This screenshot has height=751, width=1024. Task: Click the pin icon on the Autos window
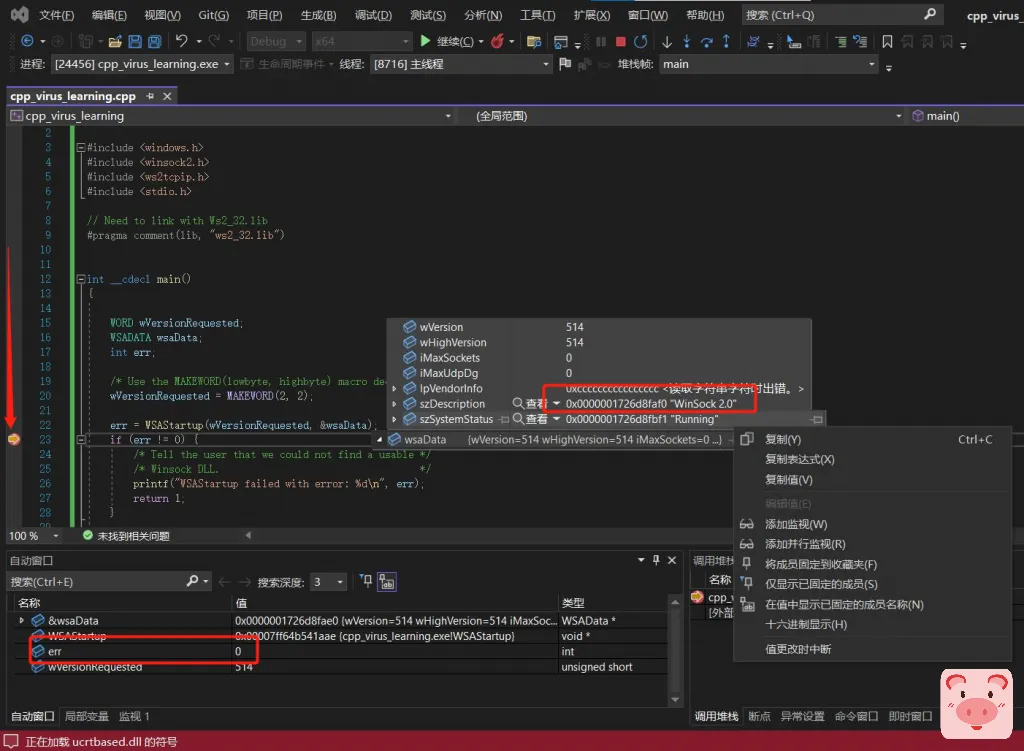656,560
